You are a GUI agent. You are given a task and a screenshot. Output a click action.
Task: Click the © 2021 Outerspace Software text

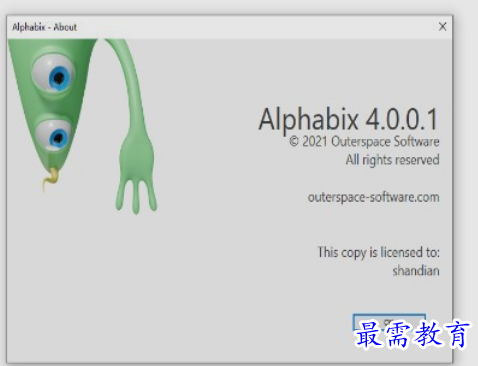(x=364, y=141)
